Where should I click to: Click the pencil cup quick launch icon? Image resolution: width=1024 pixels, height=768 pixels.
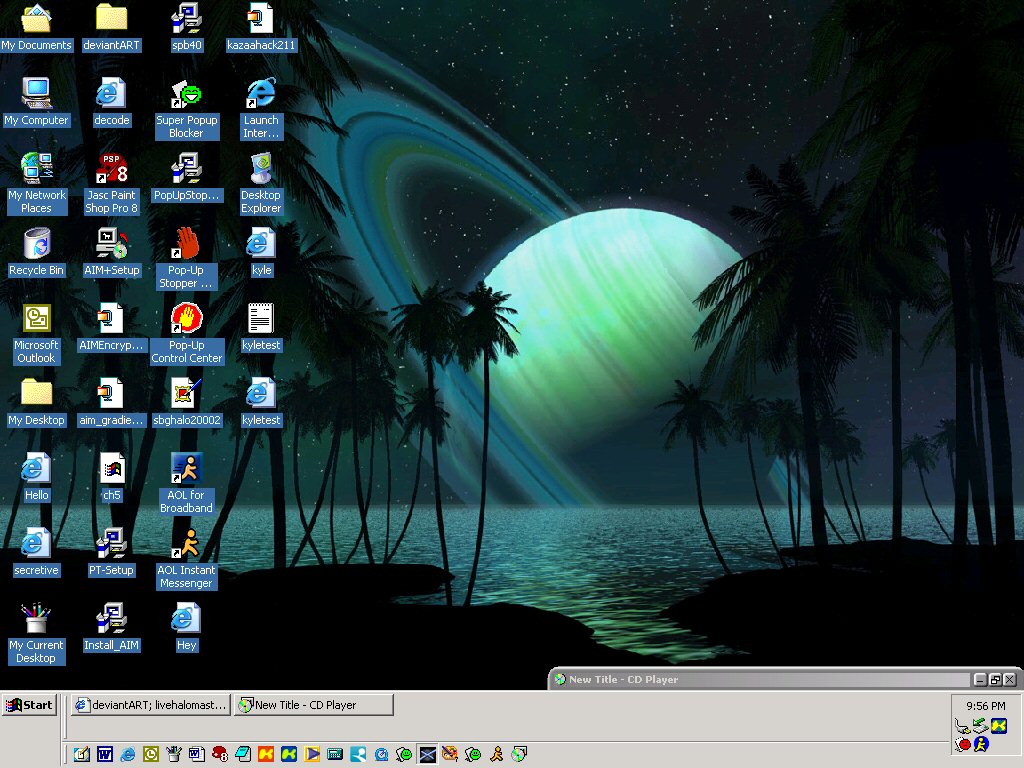click(174, 754)
